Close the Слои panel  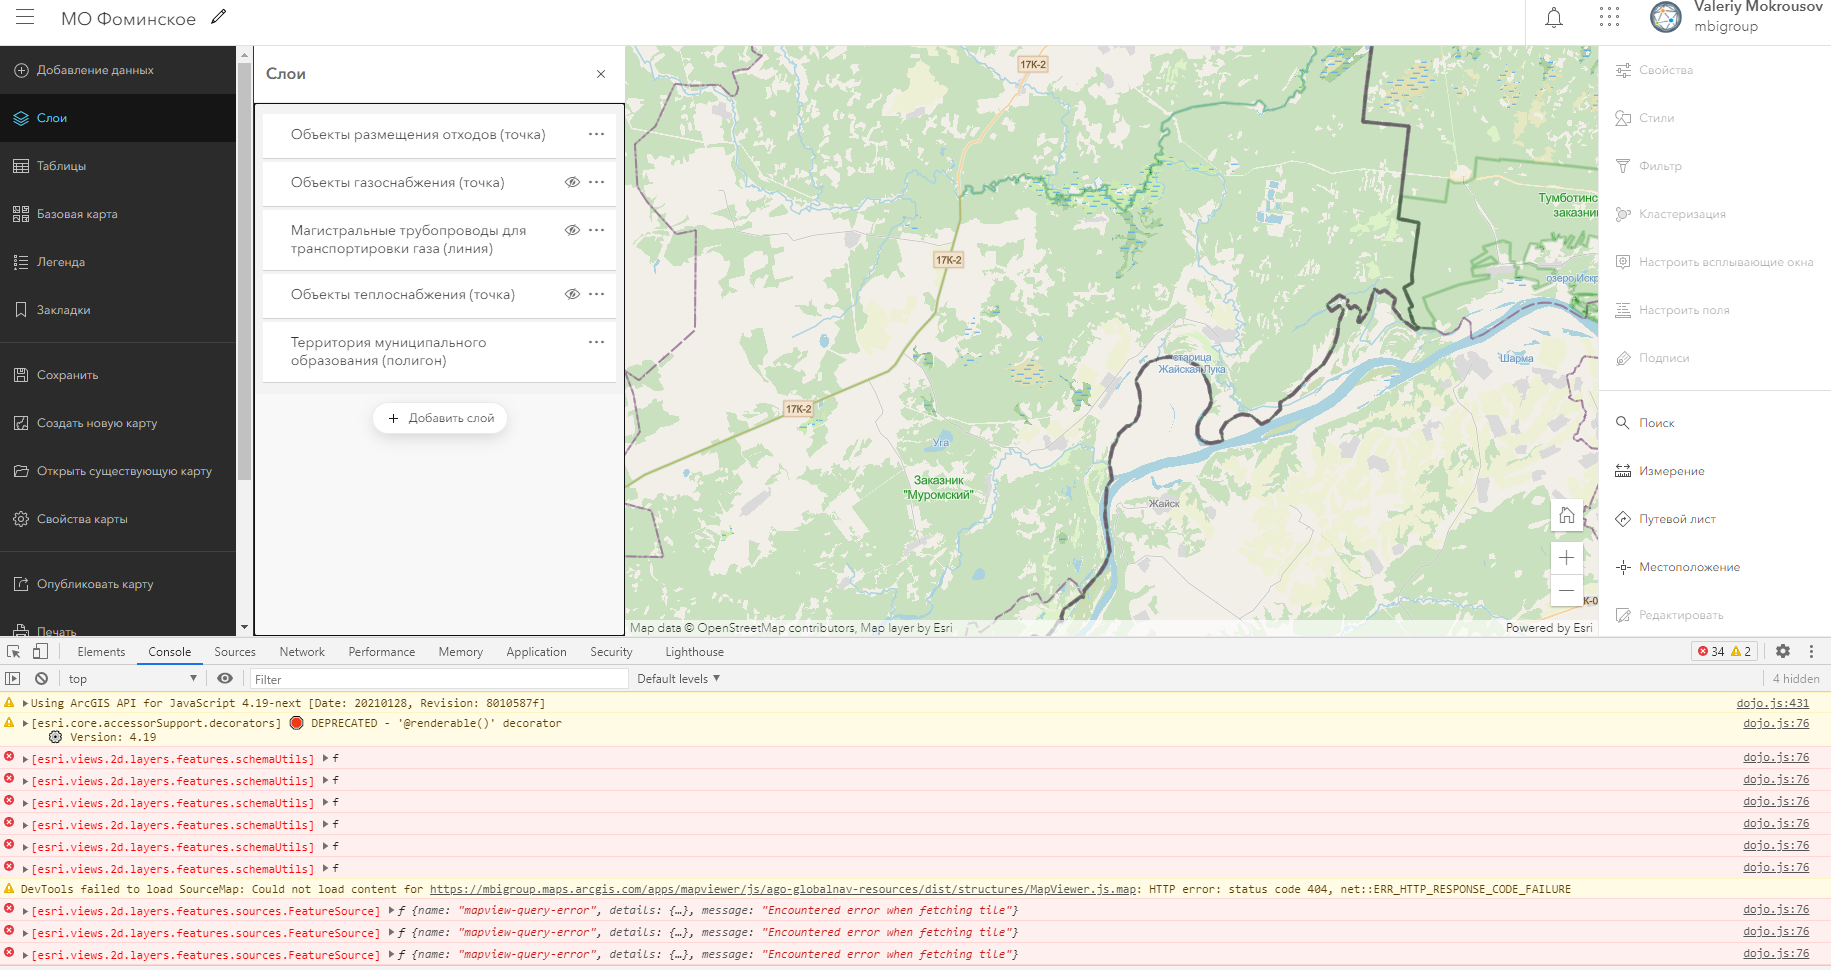click(601, 74)
